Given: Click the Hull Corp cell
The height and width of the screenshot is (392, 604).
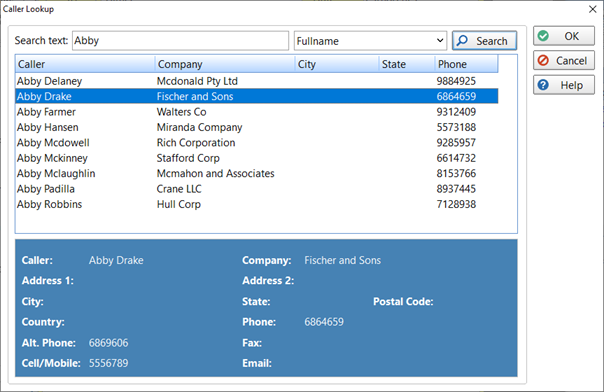Looking at the screenshot, I should click(178, 204).
